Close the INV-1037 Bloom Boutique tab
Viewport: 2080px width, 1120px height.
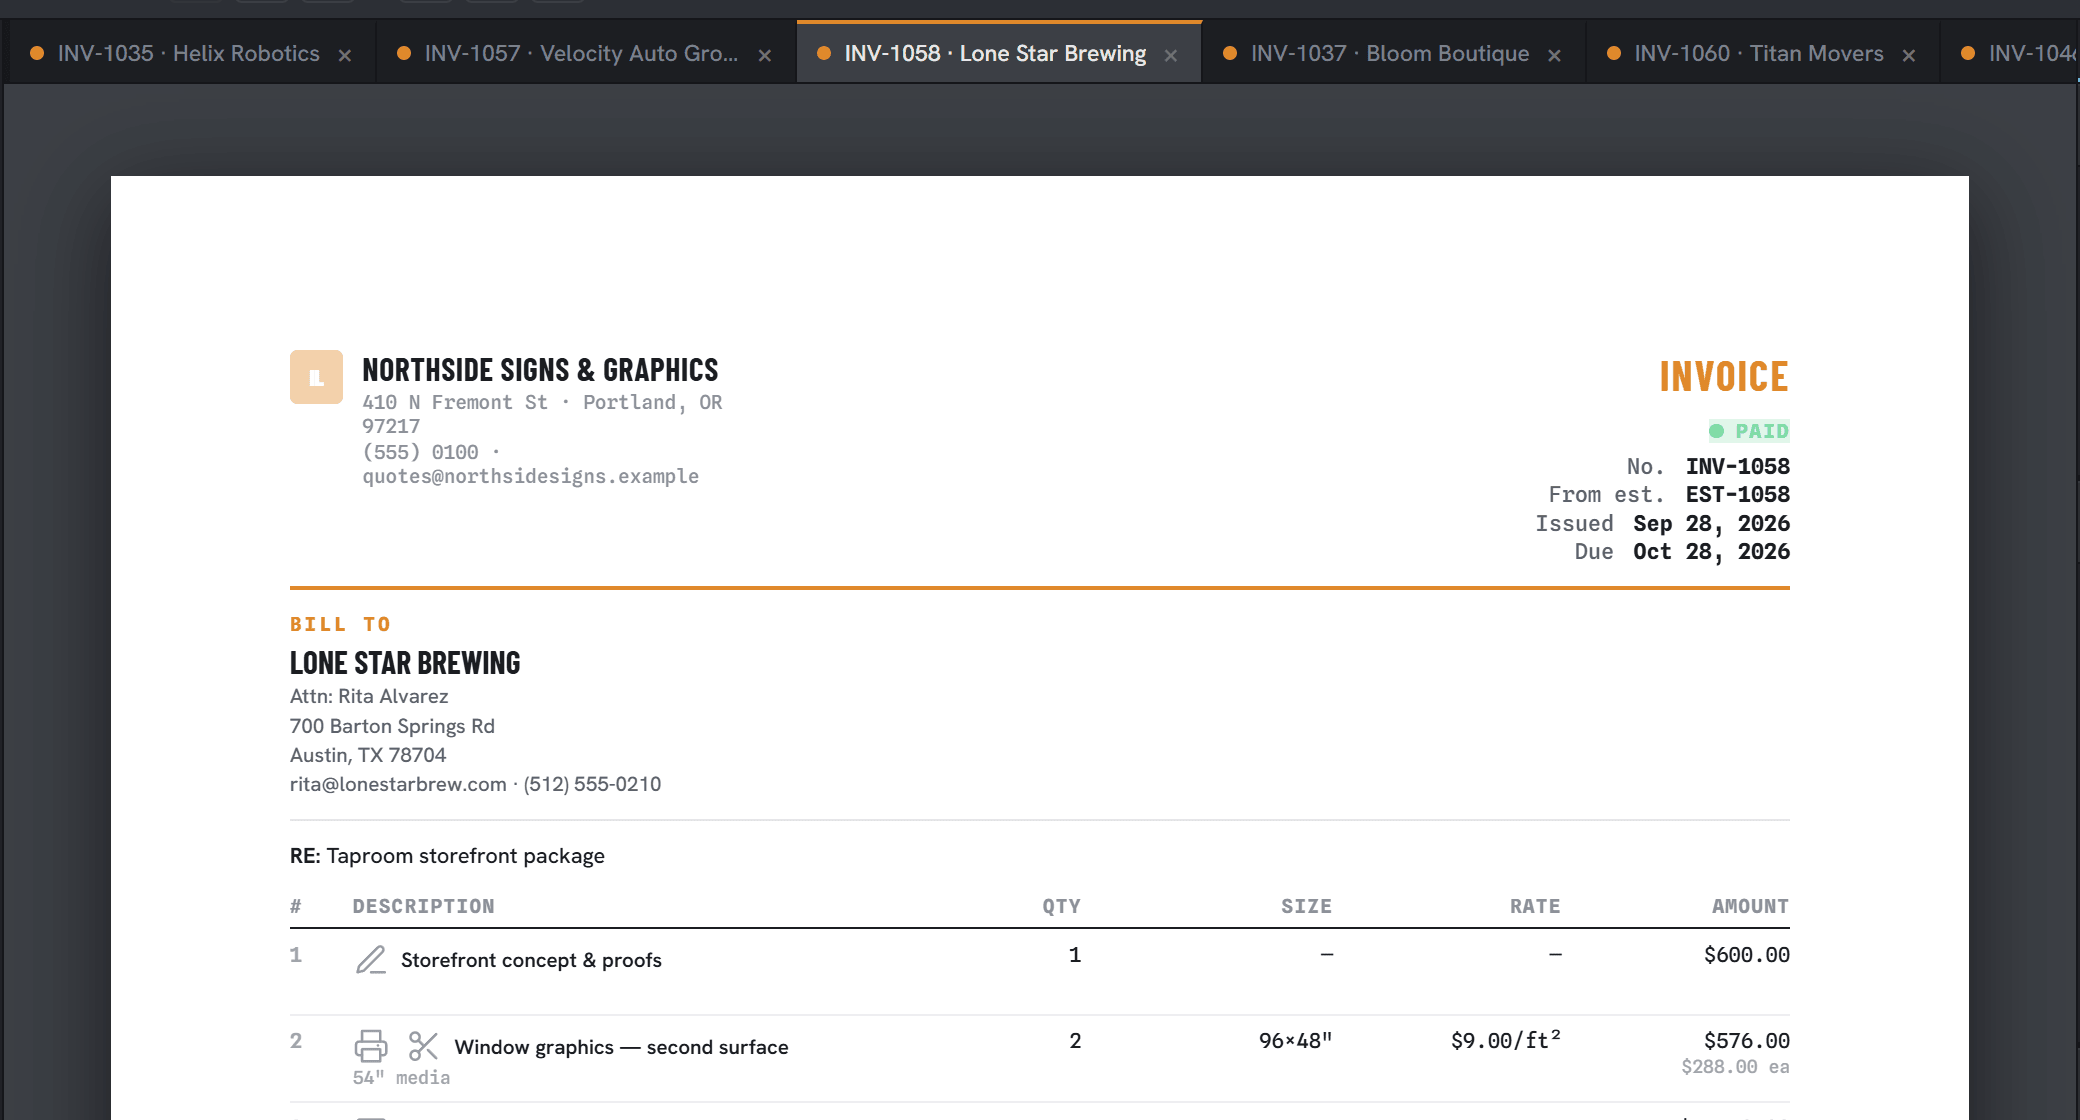click(x=1555, y=55)
